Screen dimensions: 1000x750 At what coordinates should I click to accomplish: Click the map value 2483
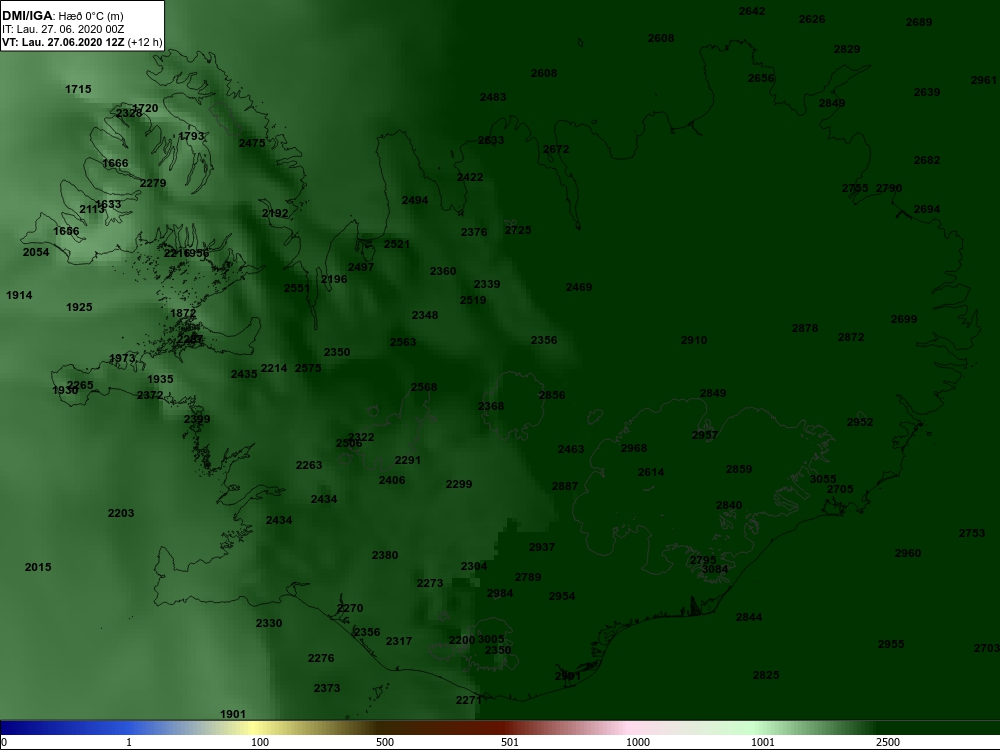coord(493,98)
